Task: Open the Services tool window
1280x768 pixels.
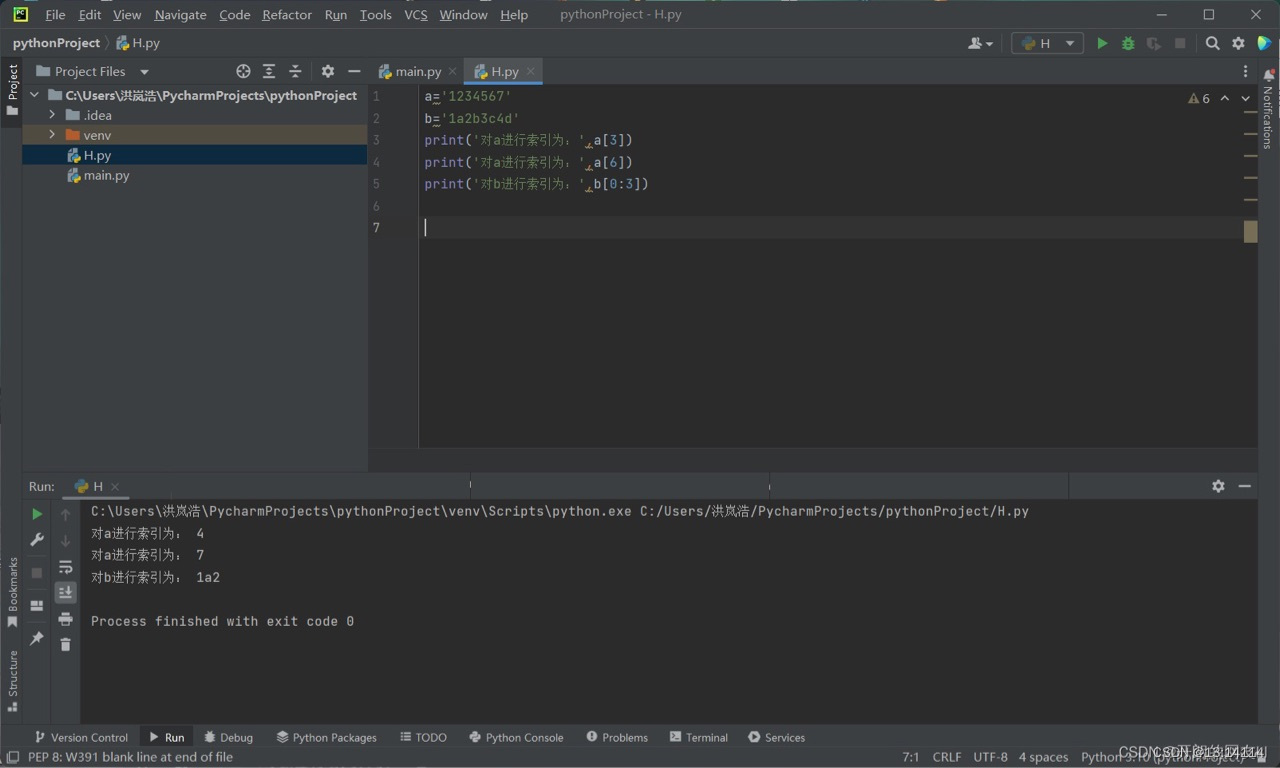Action: (x=776, y=737)
